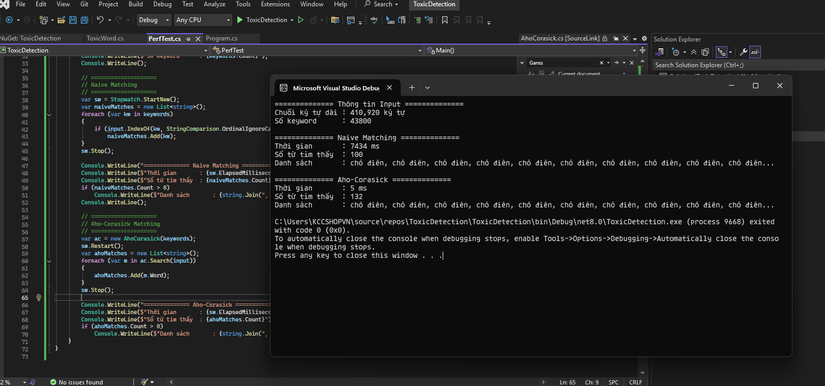Click the No issues found status indicator
This screenshot has width=825, height=386.
pyautogui.click(x=77, y=382)
